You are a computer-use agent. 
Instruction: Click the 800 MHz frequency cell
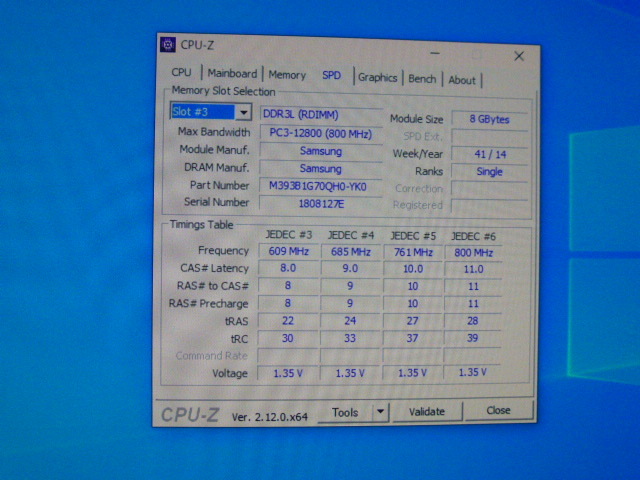coord(473,253)
